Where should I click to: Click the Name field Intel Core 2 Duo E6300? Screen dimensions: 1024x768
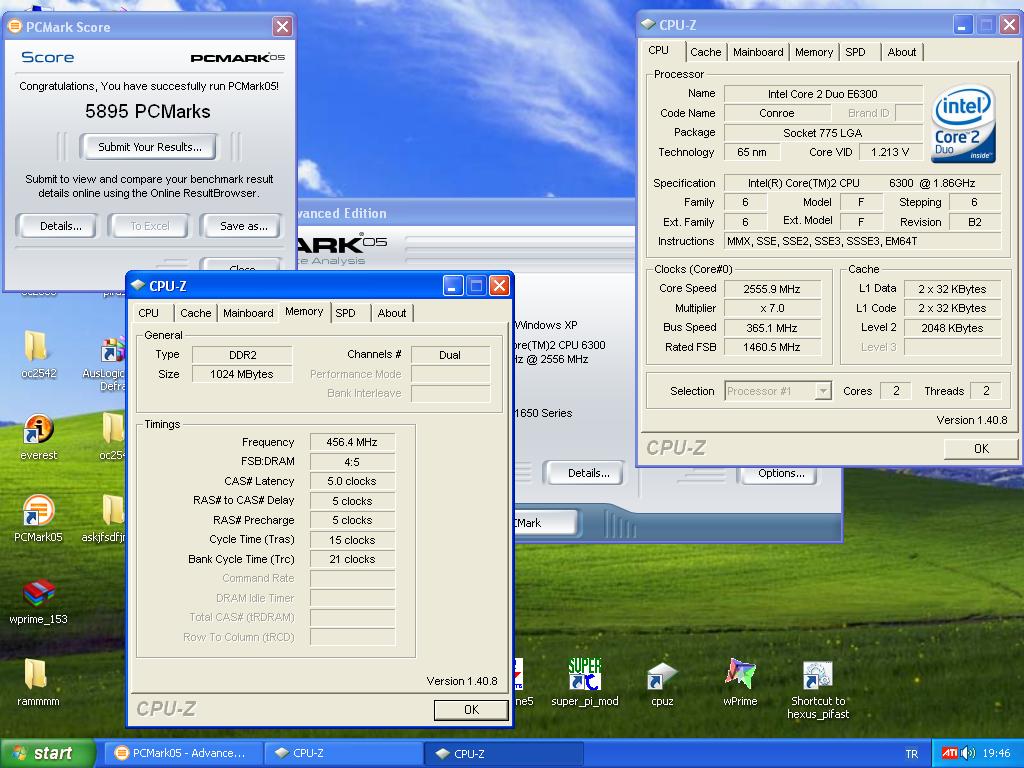click(823, 94)
